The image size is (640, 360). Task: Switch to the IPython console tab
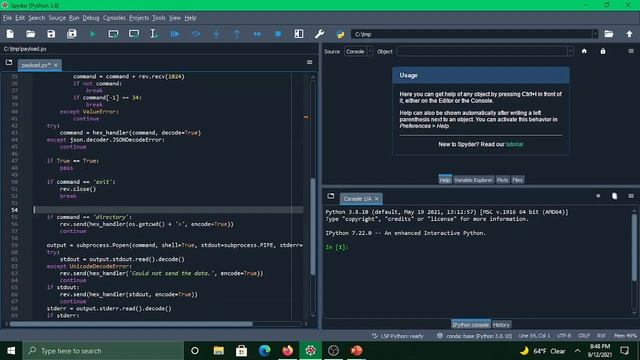click(471, 325)
